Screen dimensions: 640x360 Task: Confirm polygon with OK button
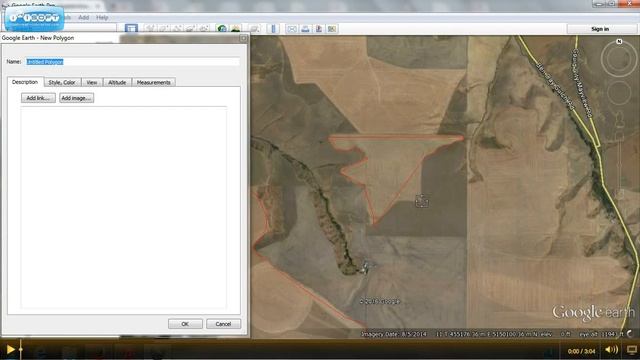click(185, 324)
